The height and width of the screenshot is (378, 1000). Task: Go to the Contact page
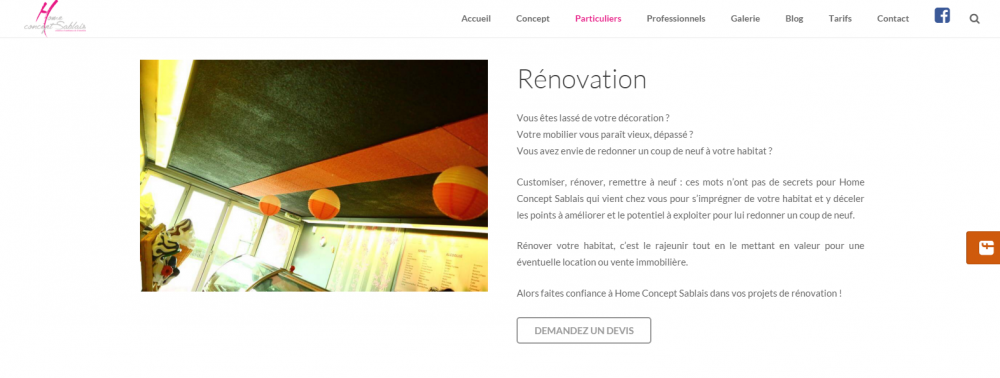coord(893,18)
